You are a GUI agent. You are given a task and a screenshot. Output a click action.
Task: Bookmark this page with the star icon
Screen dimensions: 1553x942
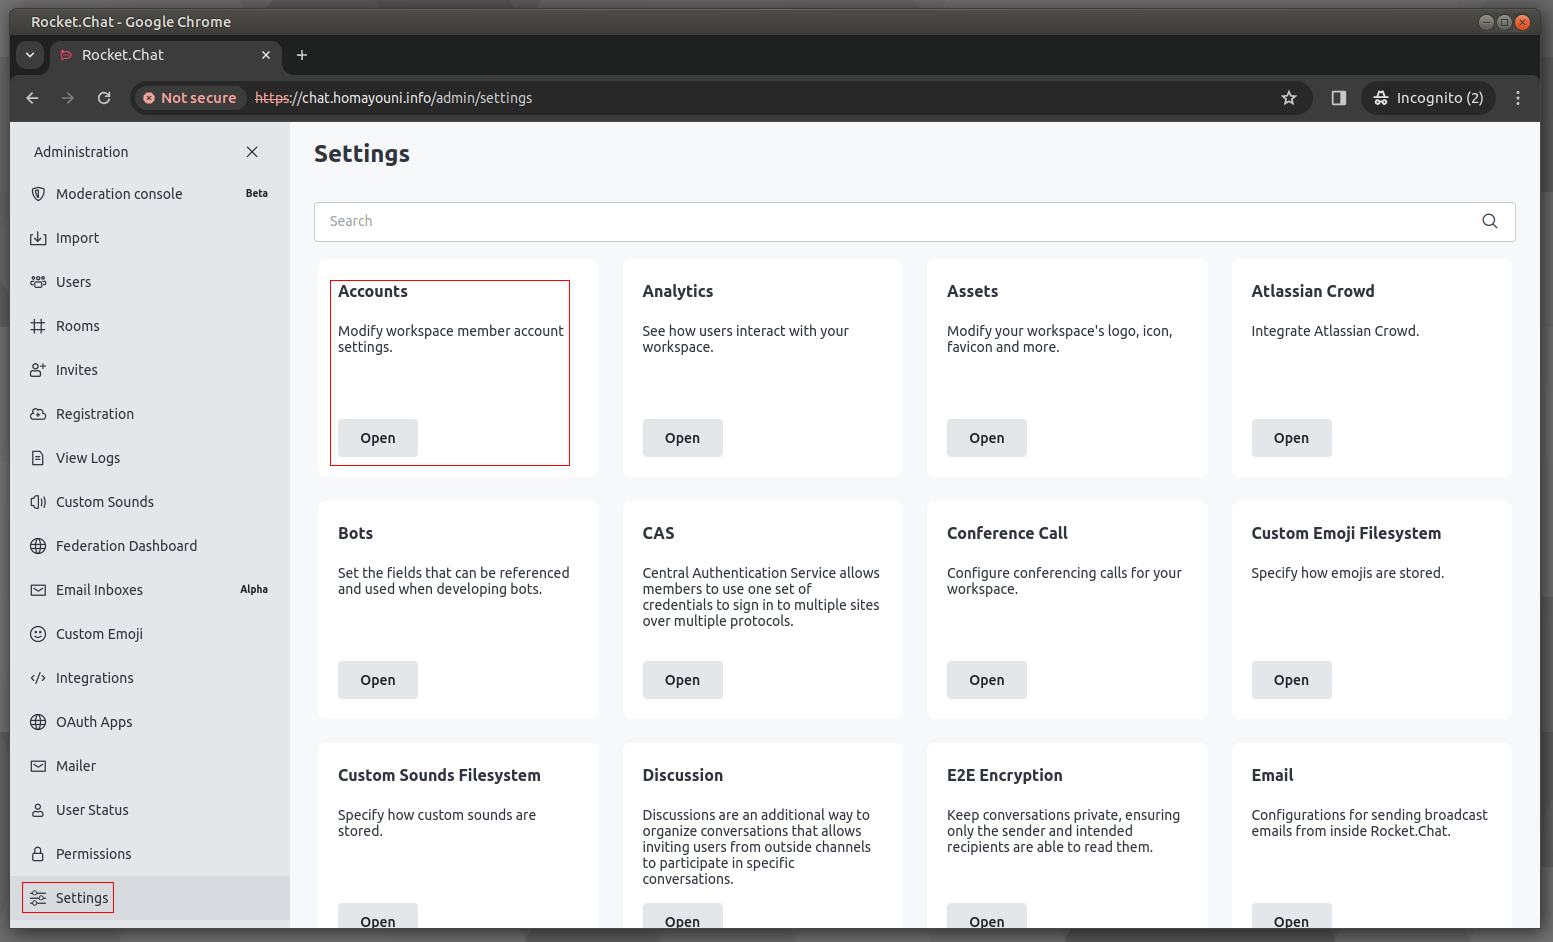[1289, 98]
